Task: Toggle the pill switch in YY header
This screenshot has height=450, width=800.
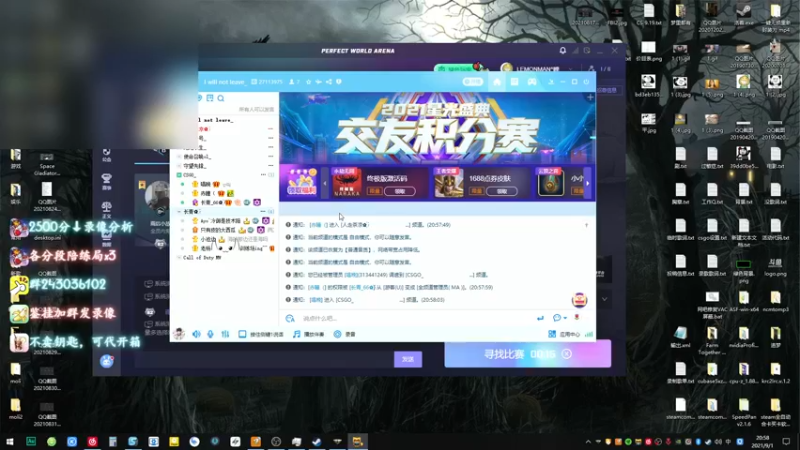Action: pos(472,82)
